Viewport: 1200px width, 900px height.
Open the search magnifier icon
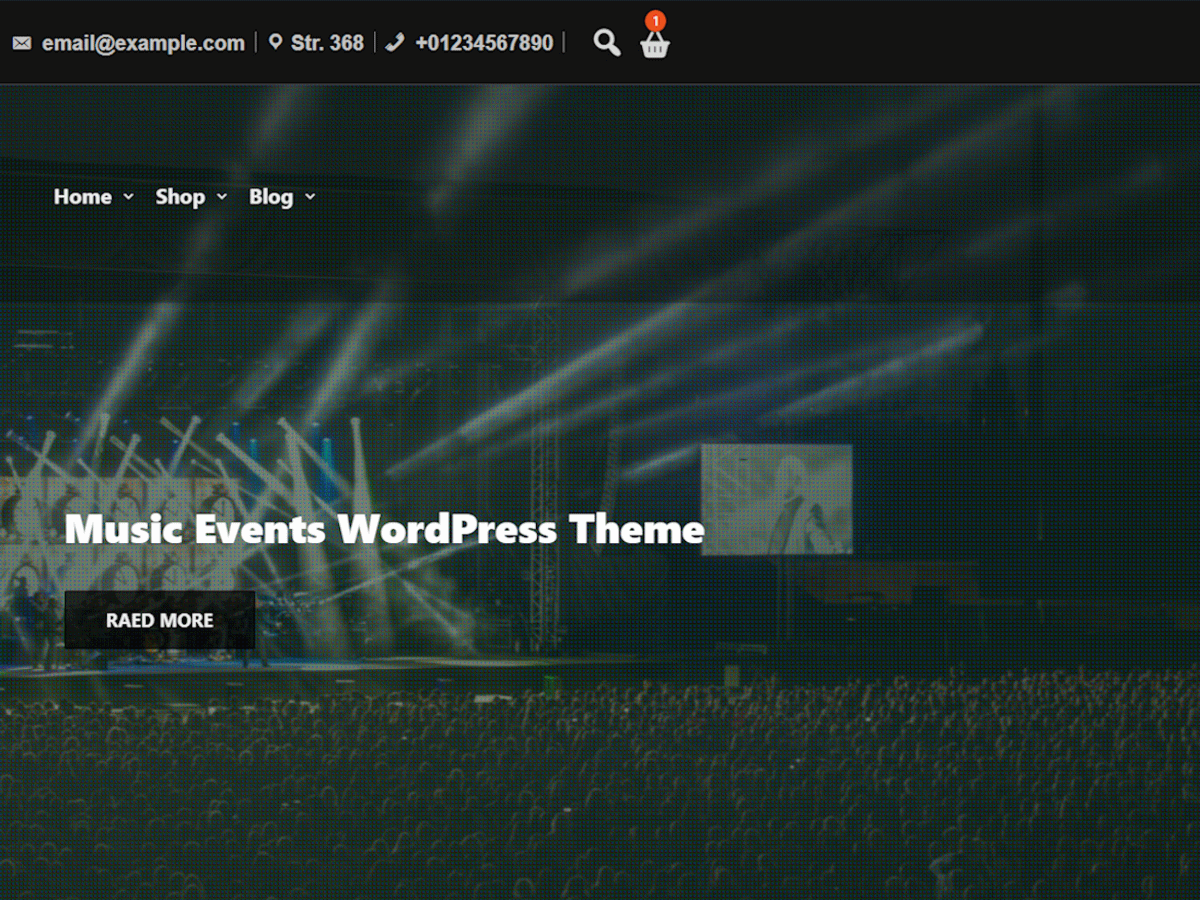pyautogui.click(x=606, y=43)
